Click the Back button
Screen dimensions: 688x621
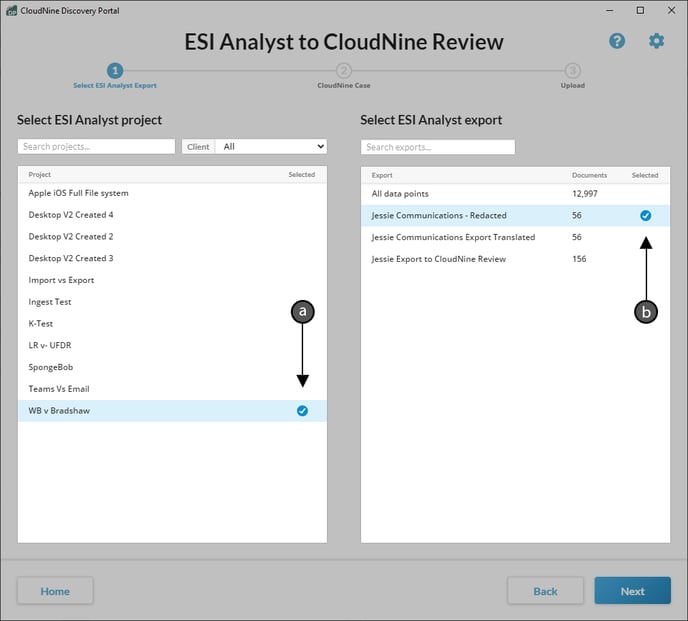coord(545,591)
